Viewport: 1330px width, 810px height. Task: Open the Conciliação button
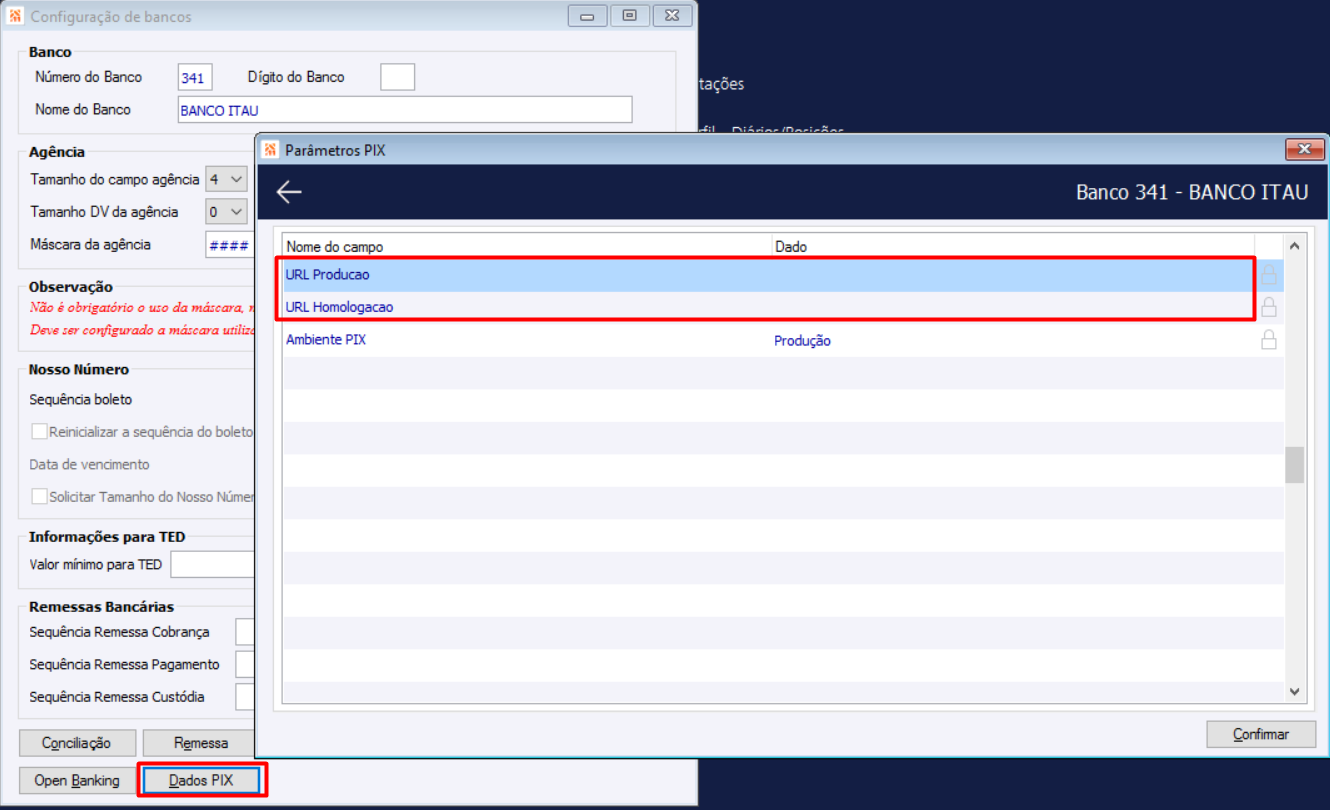(76, 743)
